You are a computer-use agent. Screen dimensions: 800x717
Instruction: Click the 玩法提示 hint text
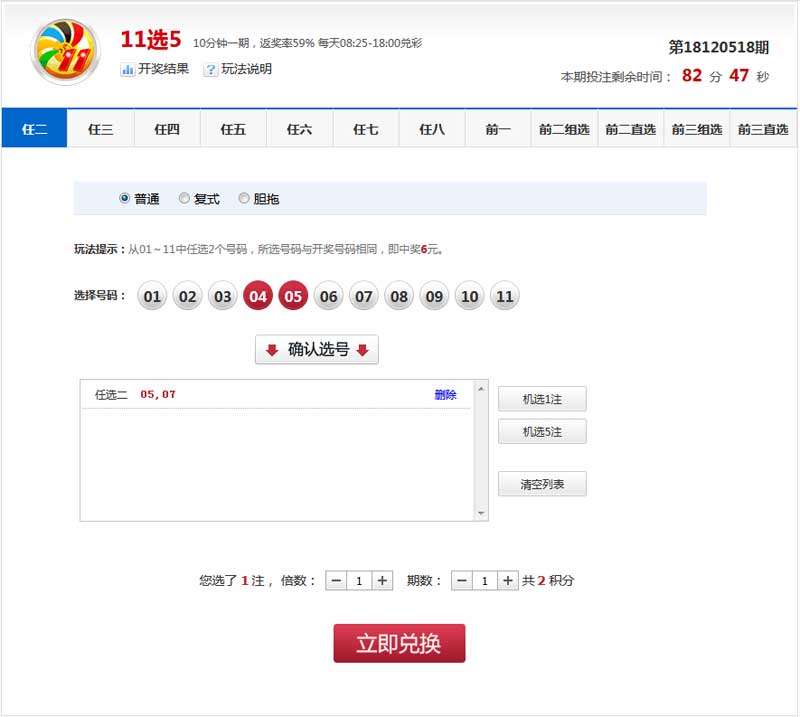tap(260, 249)
